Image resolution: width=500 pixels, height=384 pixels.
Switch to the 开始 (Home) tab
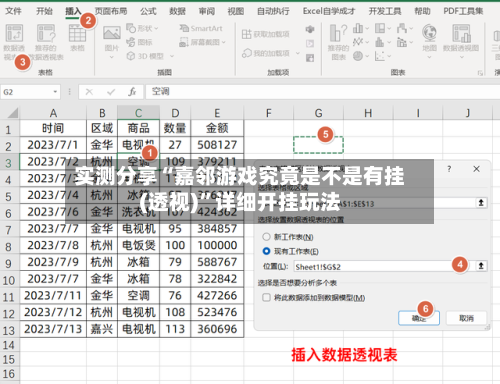click(44, 11)
